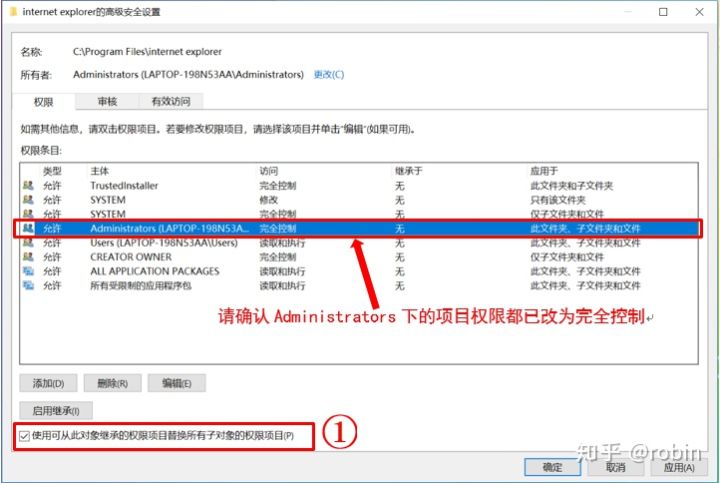Image resolution: width=720 pixels, height=483 pixels.
Task: Click the user icon of the TrustedInstaller row
Action: [x=28, y=185]
